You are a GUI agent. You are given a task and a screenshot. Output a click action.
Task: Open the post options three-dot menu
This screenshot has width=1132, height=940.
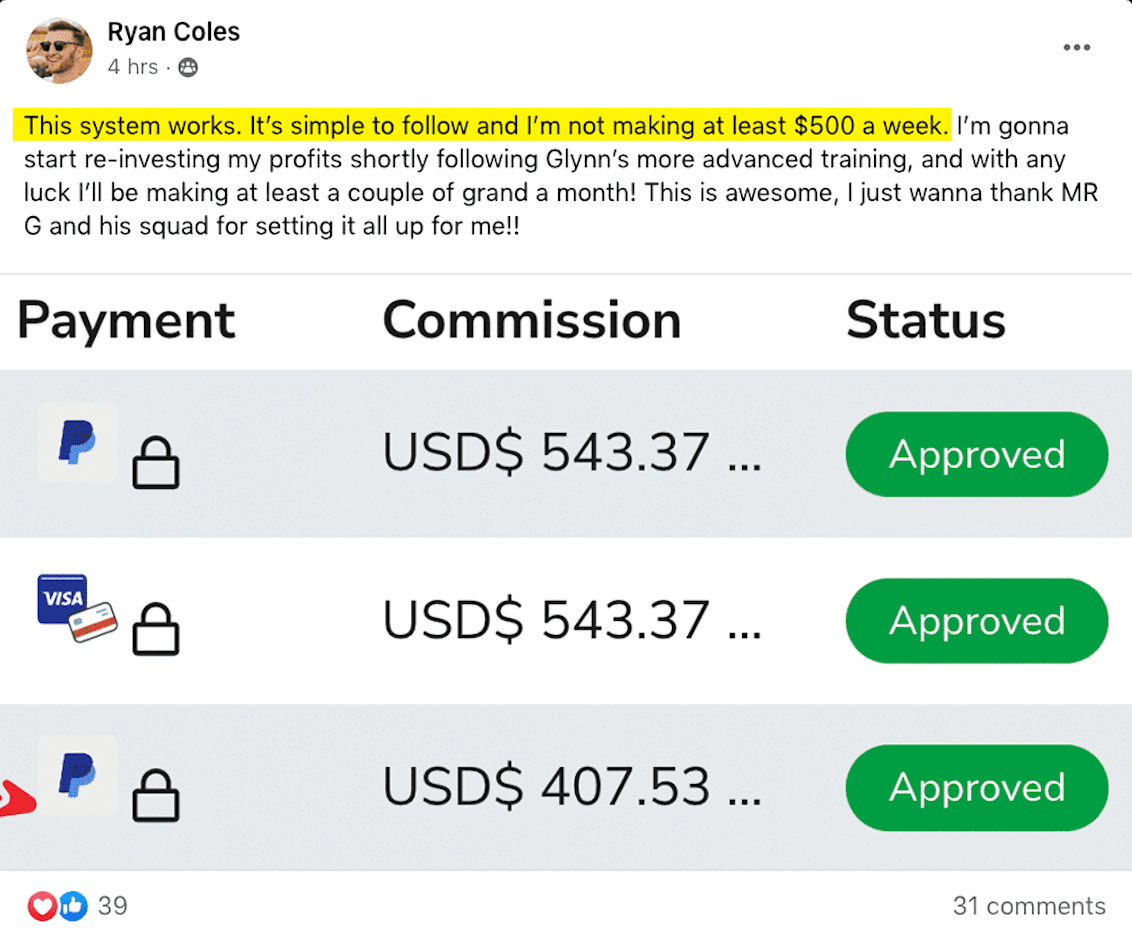[x=1076, y=48]
